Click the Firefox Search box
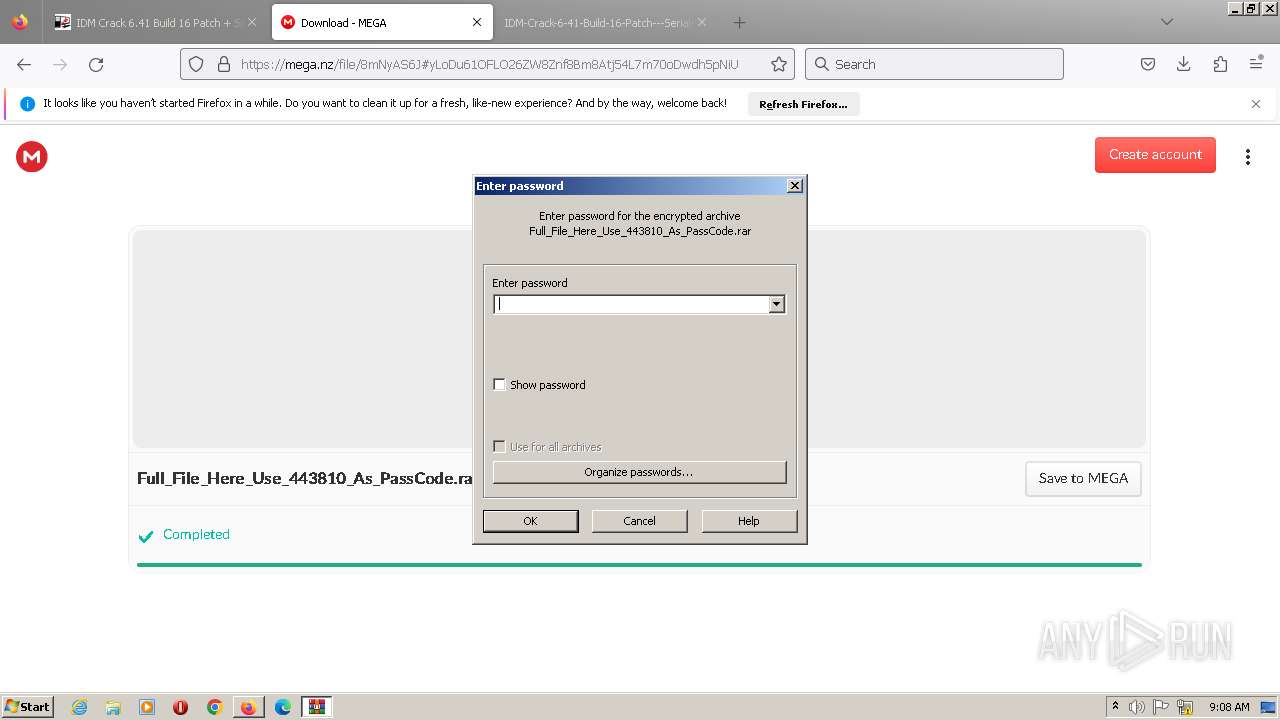Screen dimensions: 1280x720 click(x=934, y=64)
